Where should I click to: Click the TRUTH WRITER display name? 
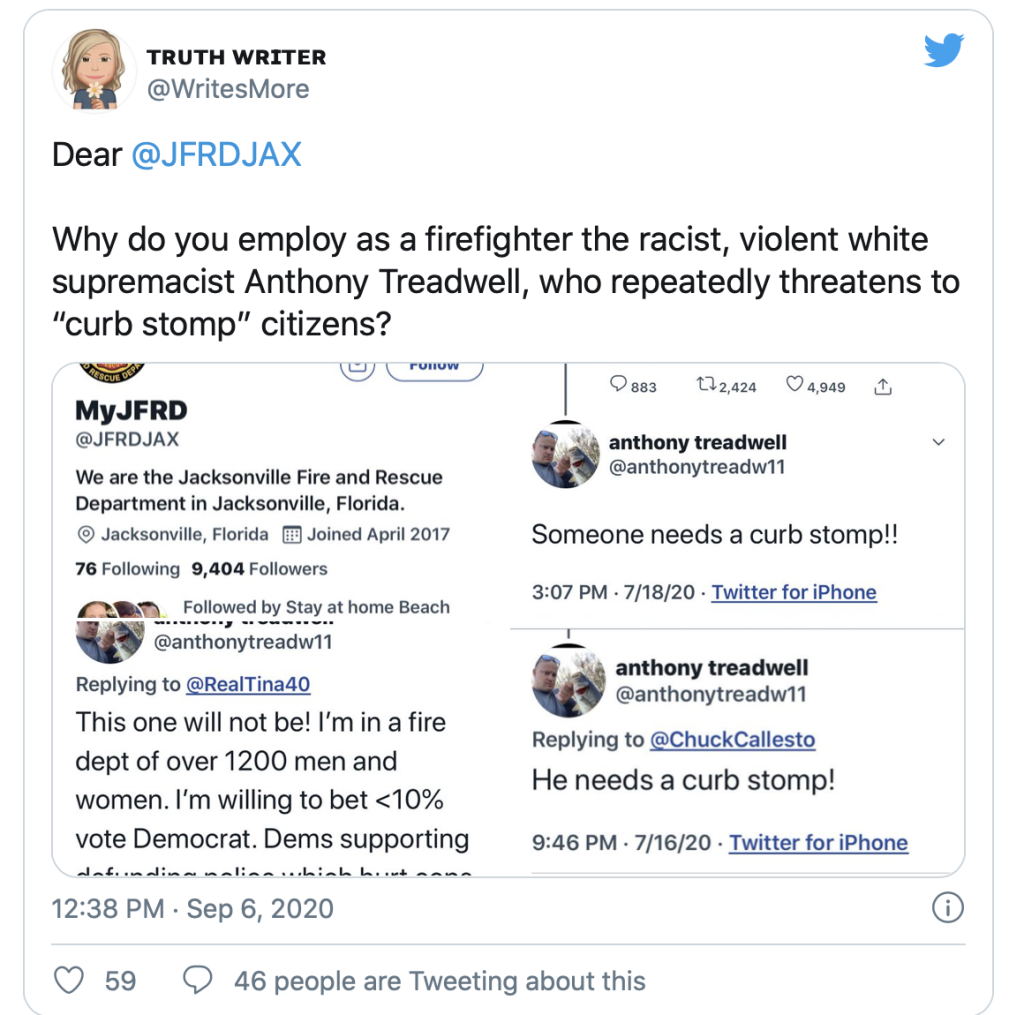236,58
